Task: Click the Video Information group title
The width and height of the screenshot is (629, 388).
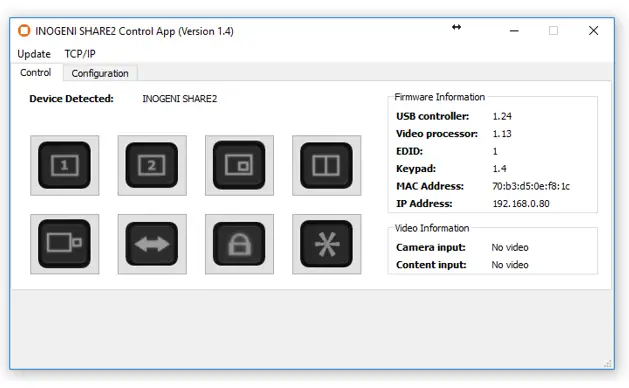Action: pos(432,228)
